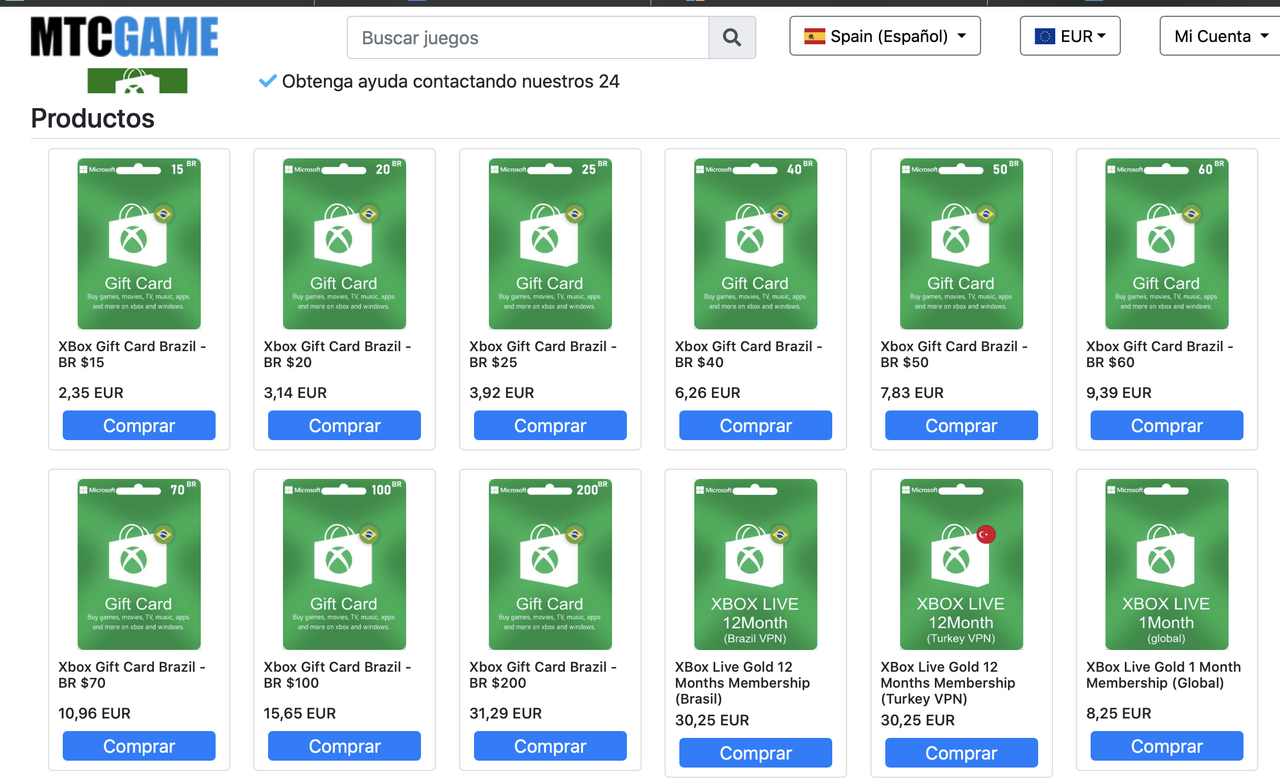The height and width of the screenshot is (781, 1280).
Task: Open the BR $40 gift card image
Action: tap(756, 244)
